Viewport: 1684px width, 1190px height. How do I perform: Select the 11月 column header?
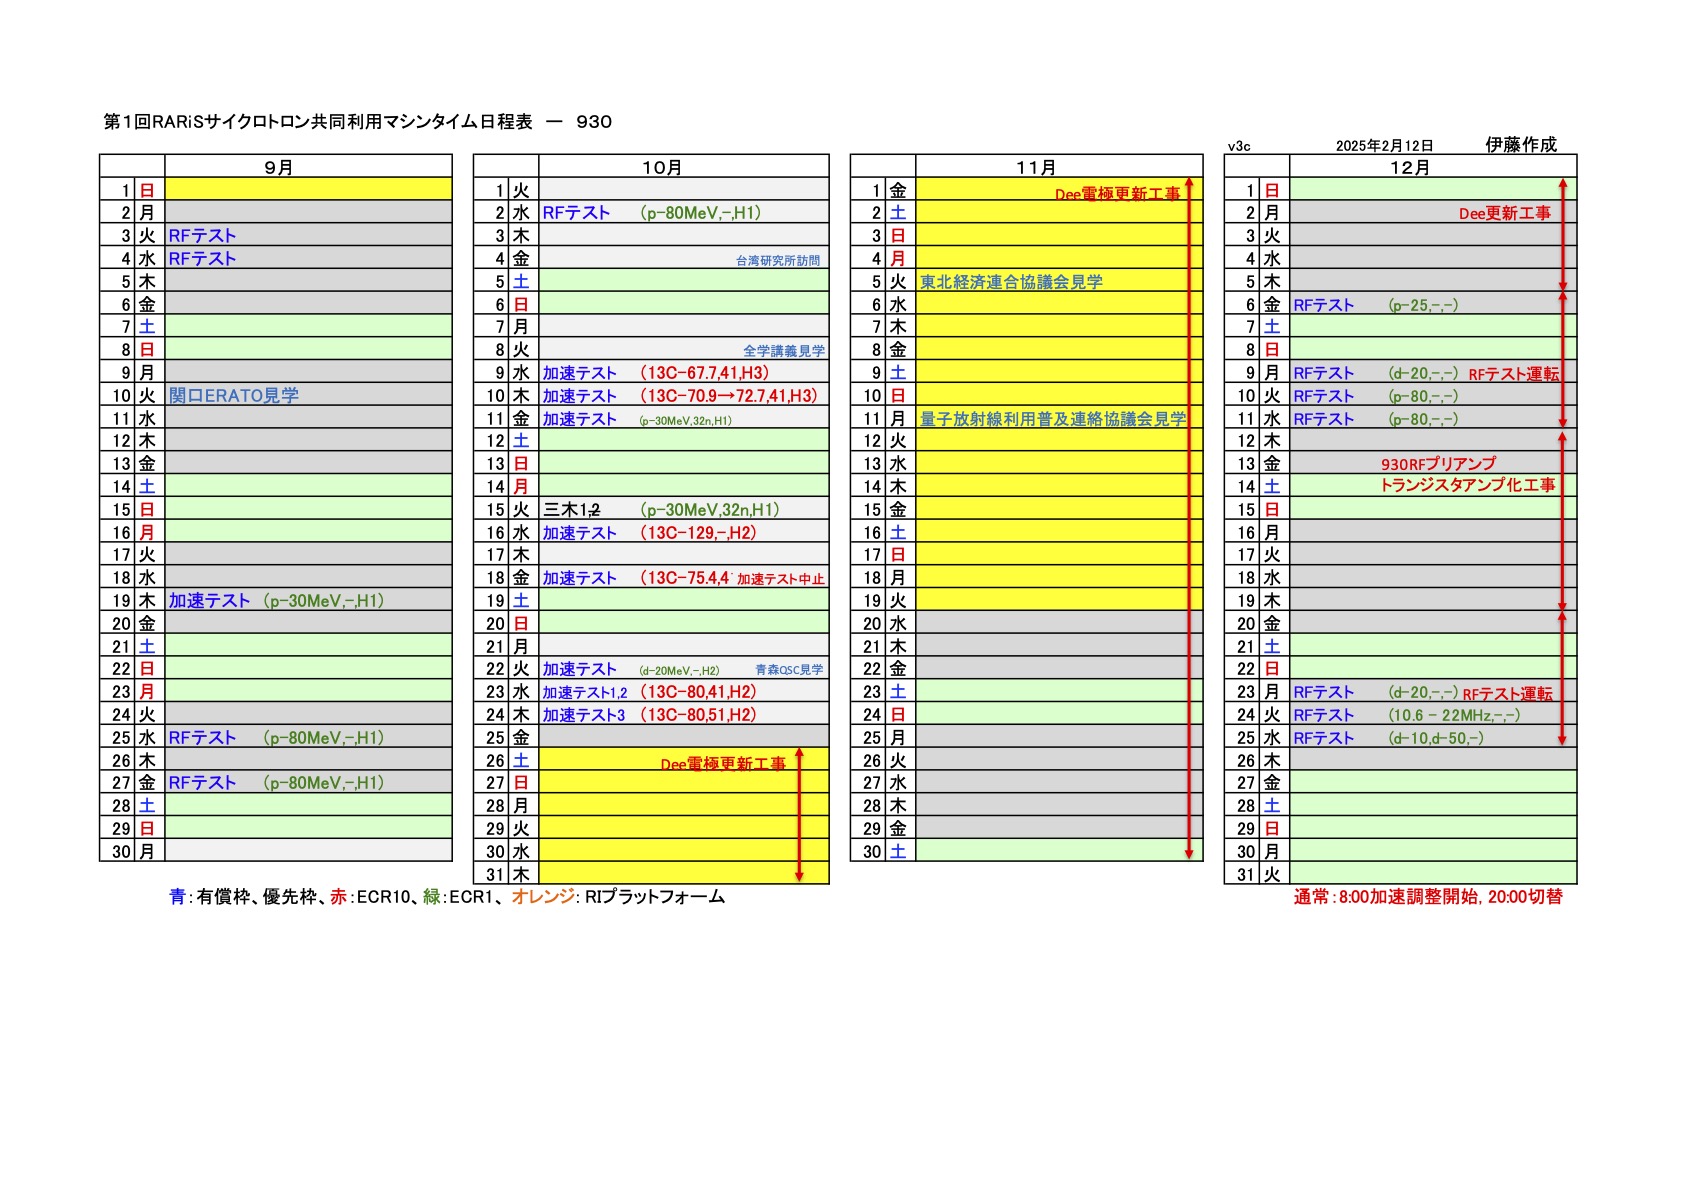[x=1035, y=167]
